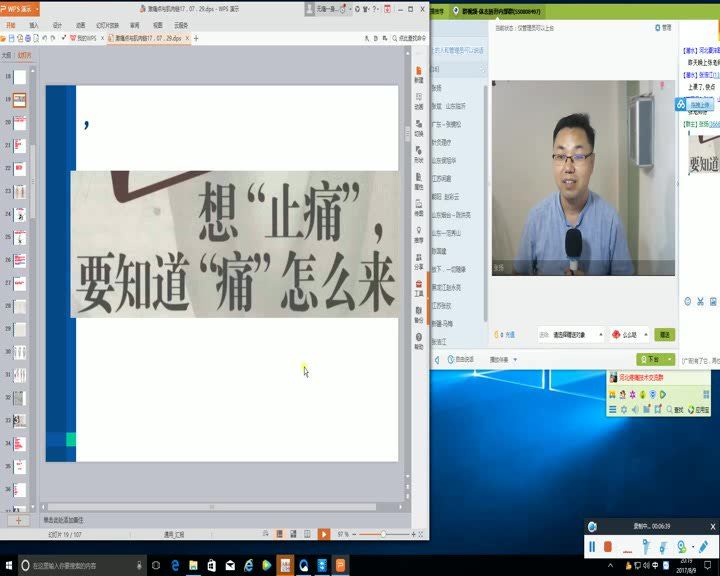Open the 请选择赠送对象 dropdown
The image size is (720, 576).
point(571,335)
